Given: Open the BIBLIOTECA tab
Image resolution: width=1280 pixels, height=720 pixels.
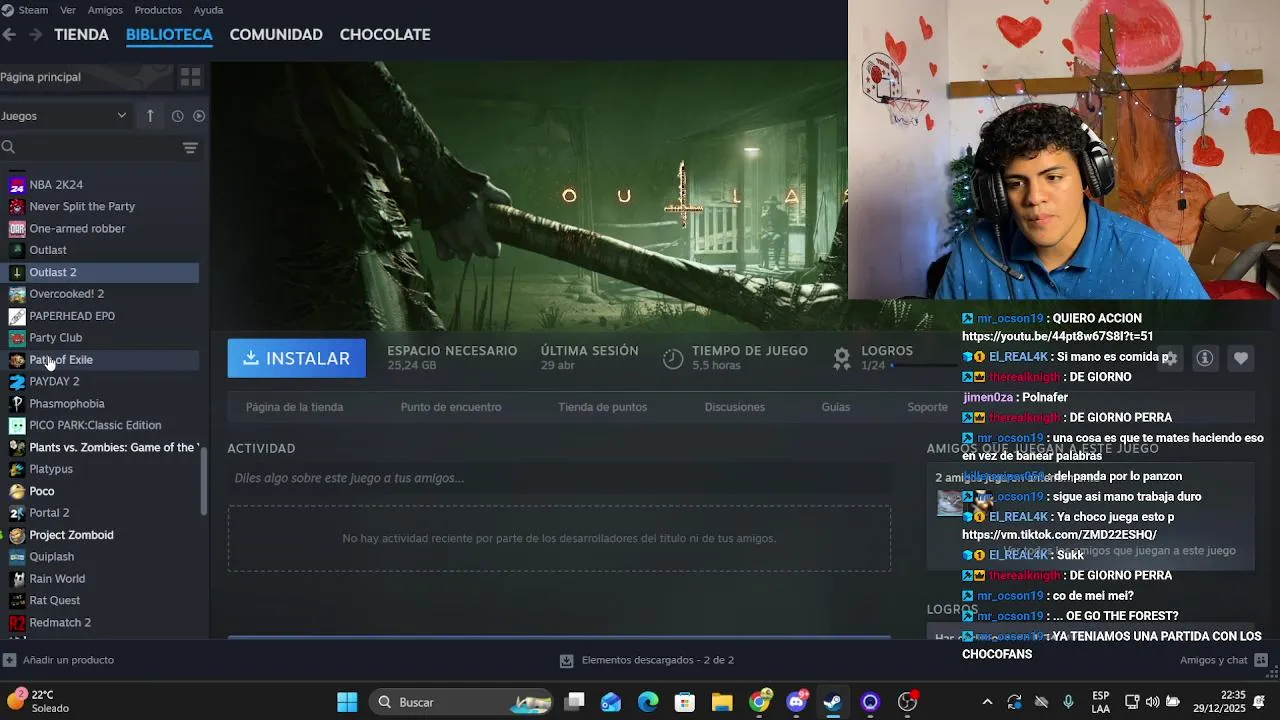Looking at the screenshot, I should tap(169, 34).
